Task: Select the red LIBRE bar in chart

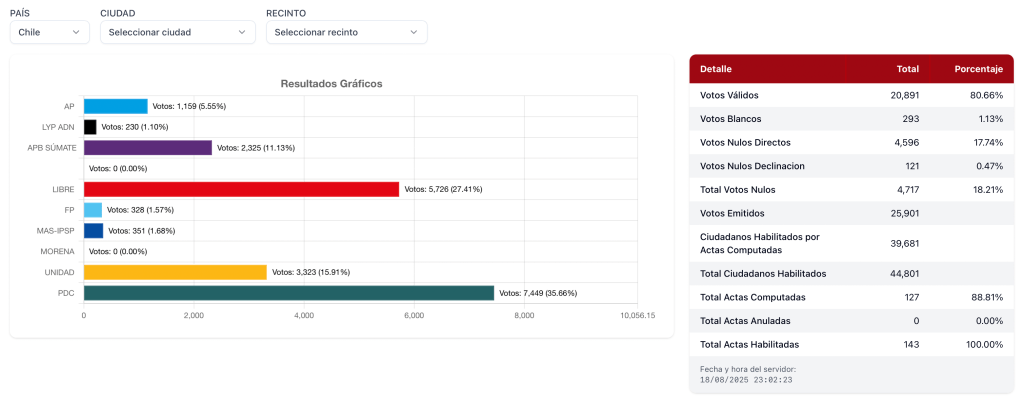Action: [241, 189]
